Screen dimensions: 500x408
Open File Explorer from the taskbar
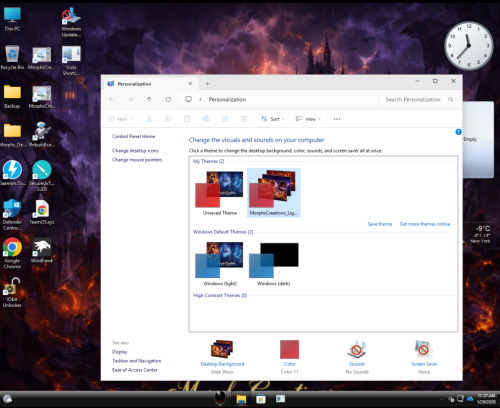(x=241, y=399)
